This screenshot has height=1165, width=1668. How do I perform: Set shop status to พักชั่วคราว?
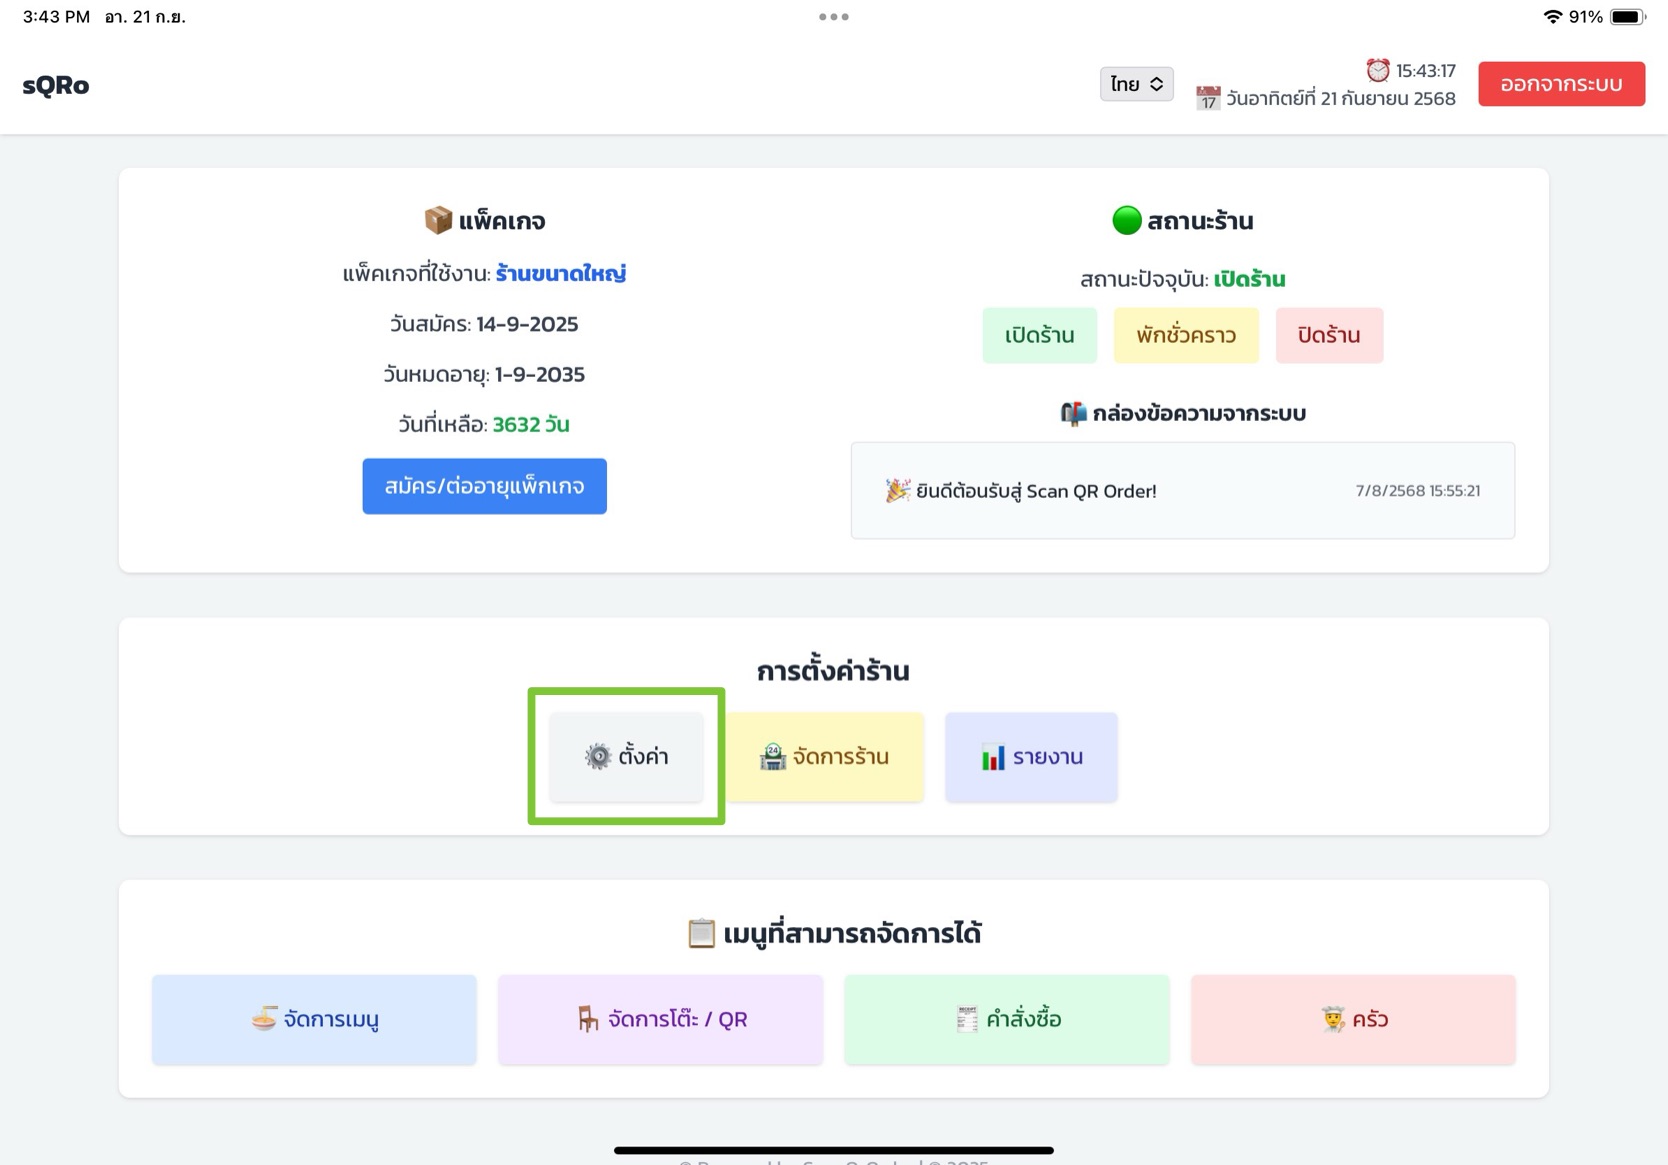coord(1185,335)
